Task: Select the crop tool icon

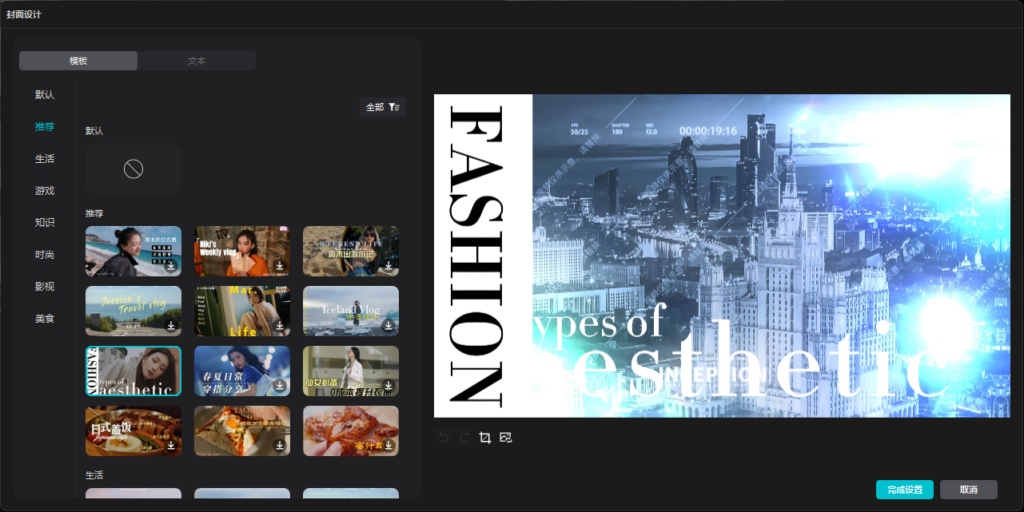Action: pos(485,438)
